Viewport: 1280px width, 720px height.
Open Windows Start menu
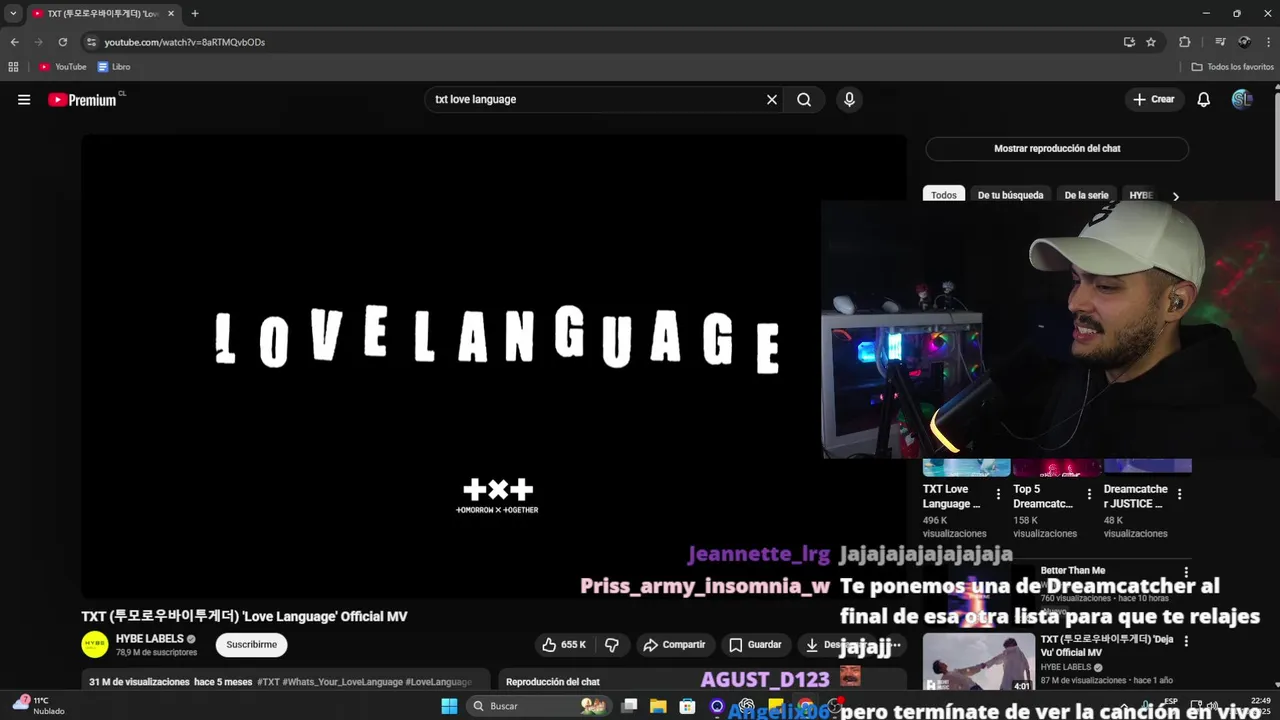pyautogui.click(x=449, y=706)
